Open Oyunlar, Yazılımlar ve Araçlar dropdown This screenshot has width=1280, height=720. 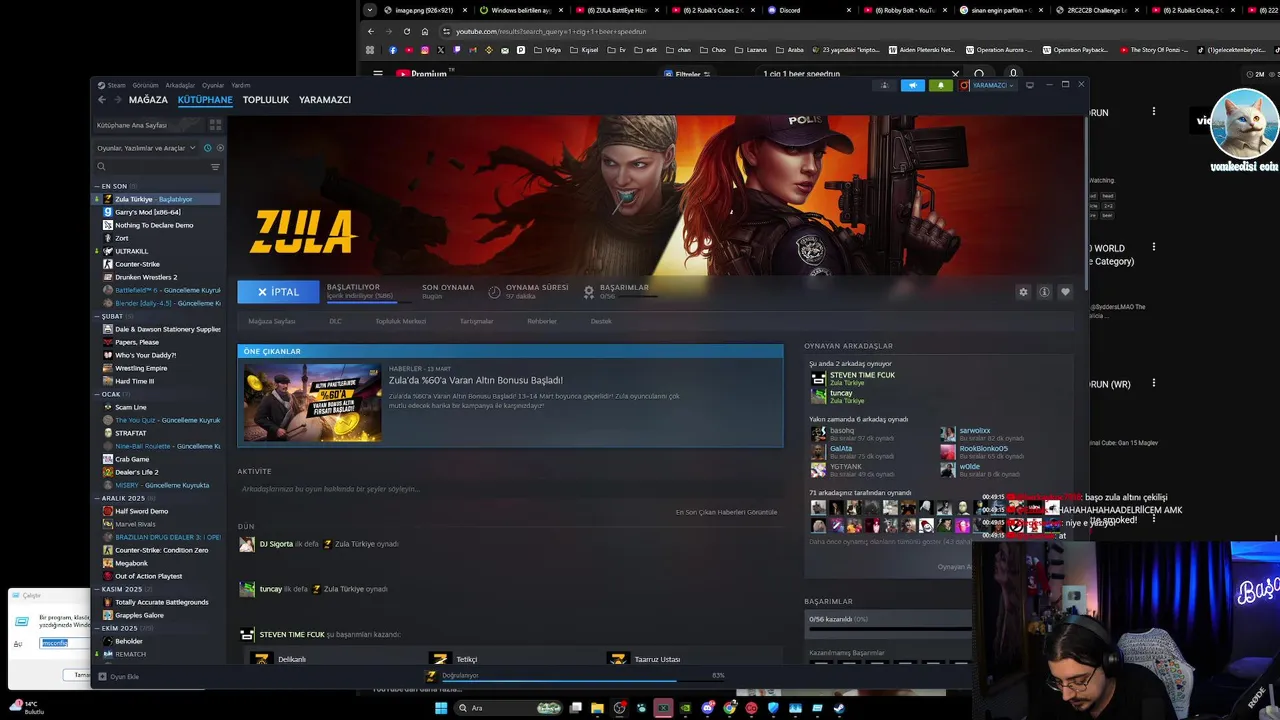click(146, 148)
